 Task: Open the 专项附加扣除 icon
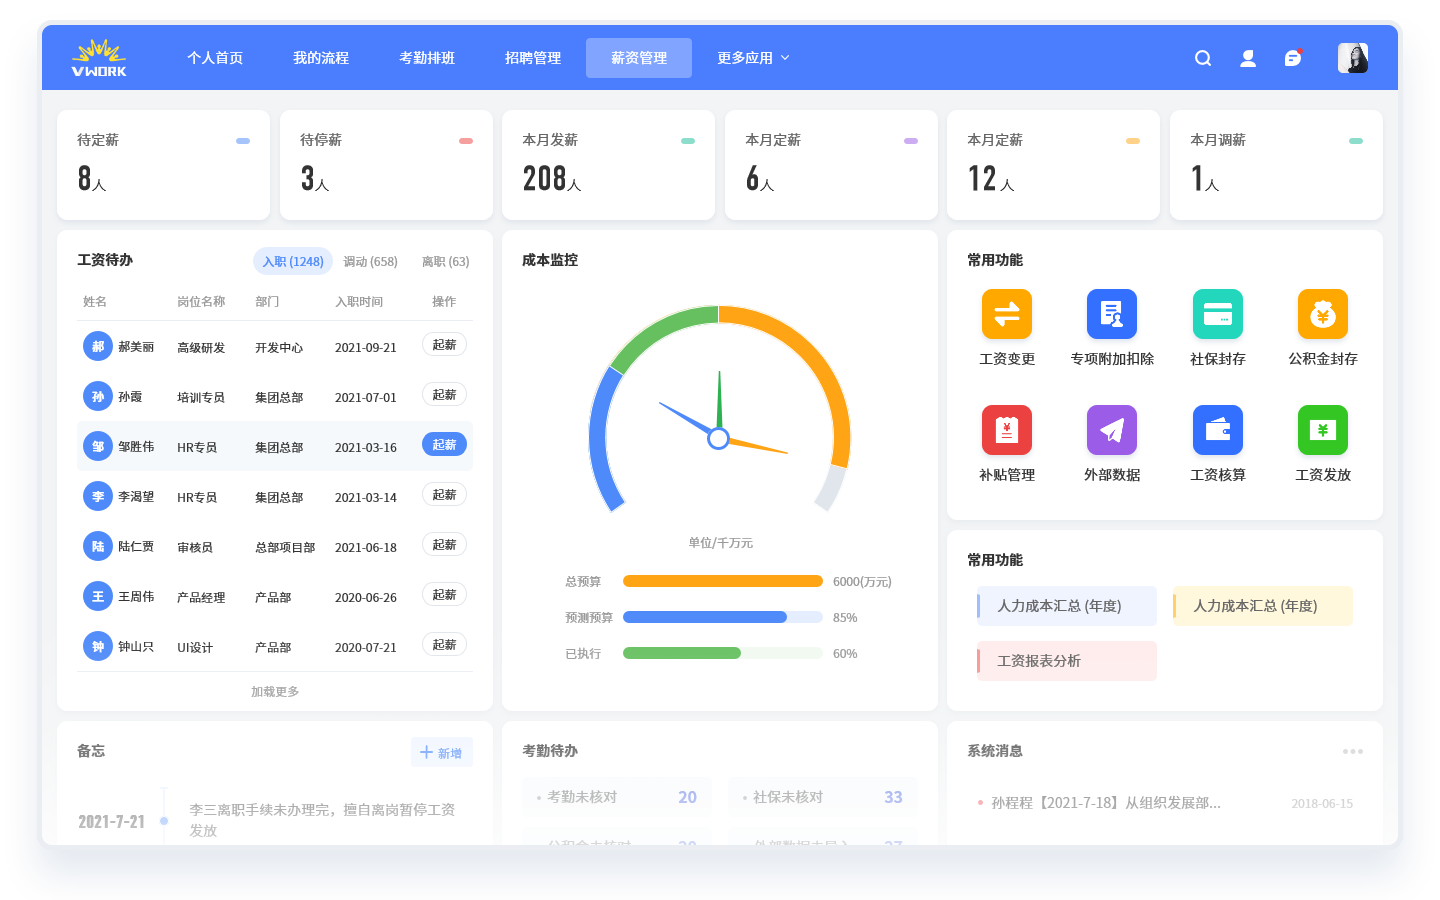tap(1111, 314)
